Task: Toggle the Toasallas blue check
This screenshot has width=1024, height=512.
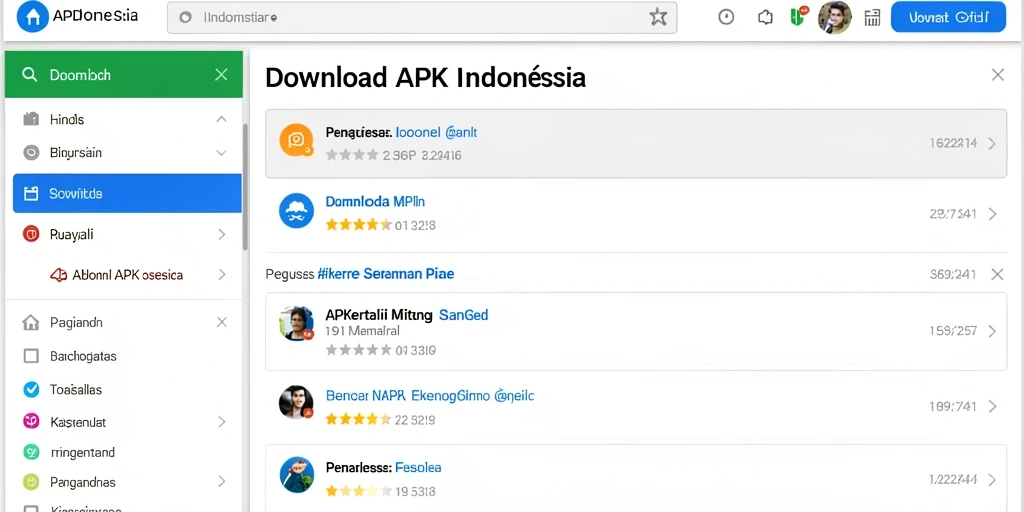Action: click(31, 389)
